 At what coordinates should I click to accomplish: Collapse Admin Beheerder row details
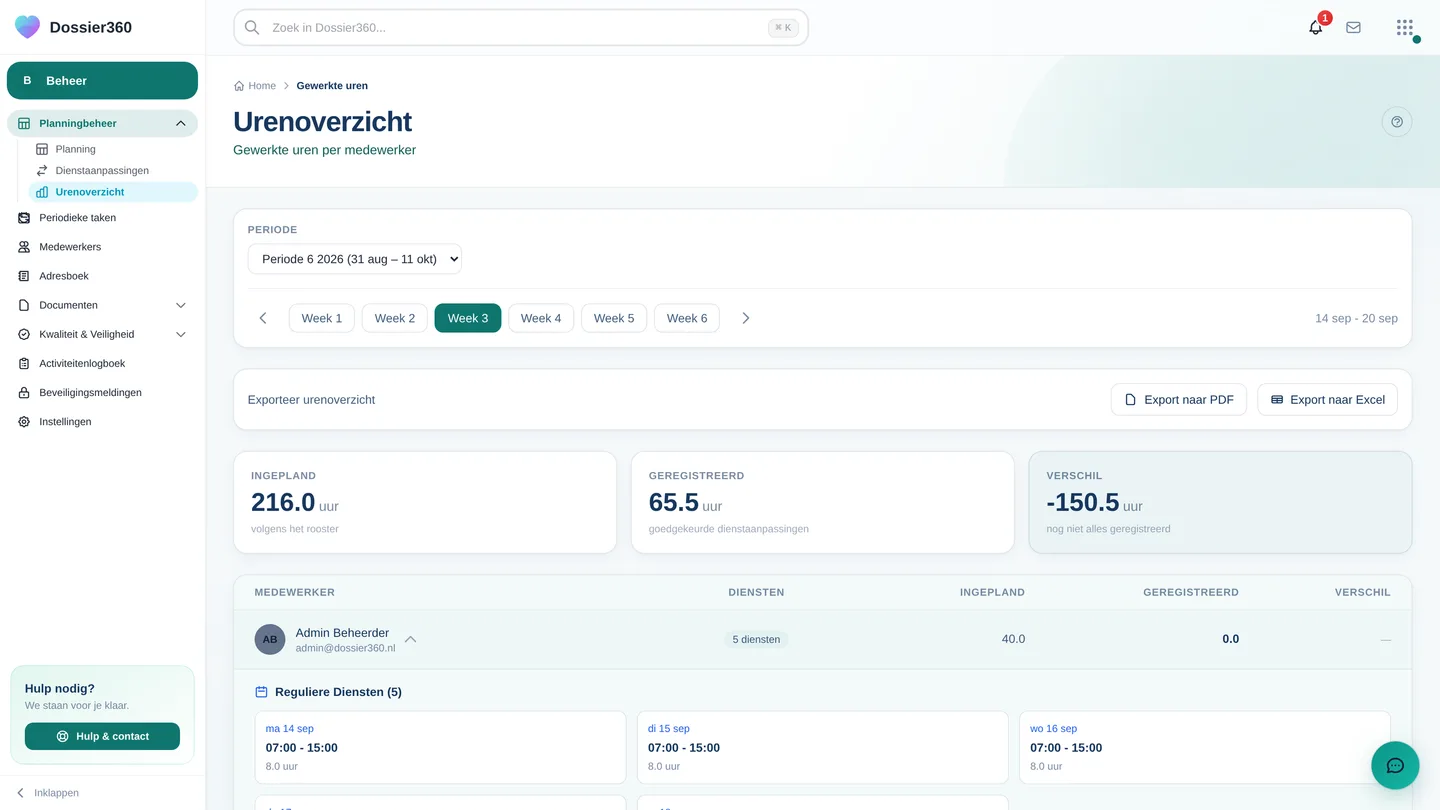tap(410, 639)
